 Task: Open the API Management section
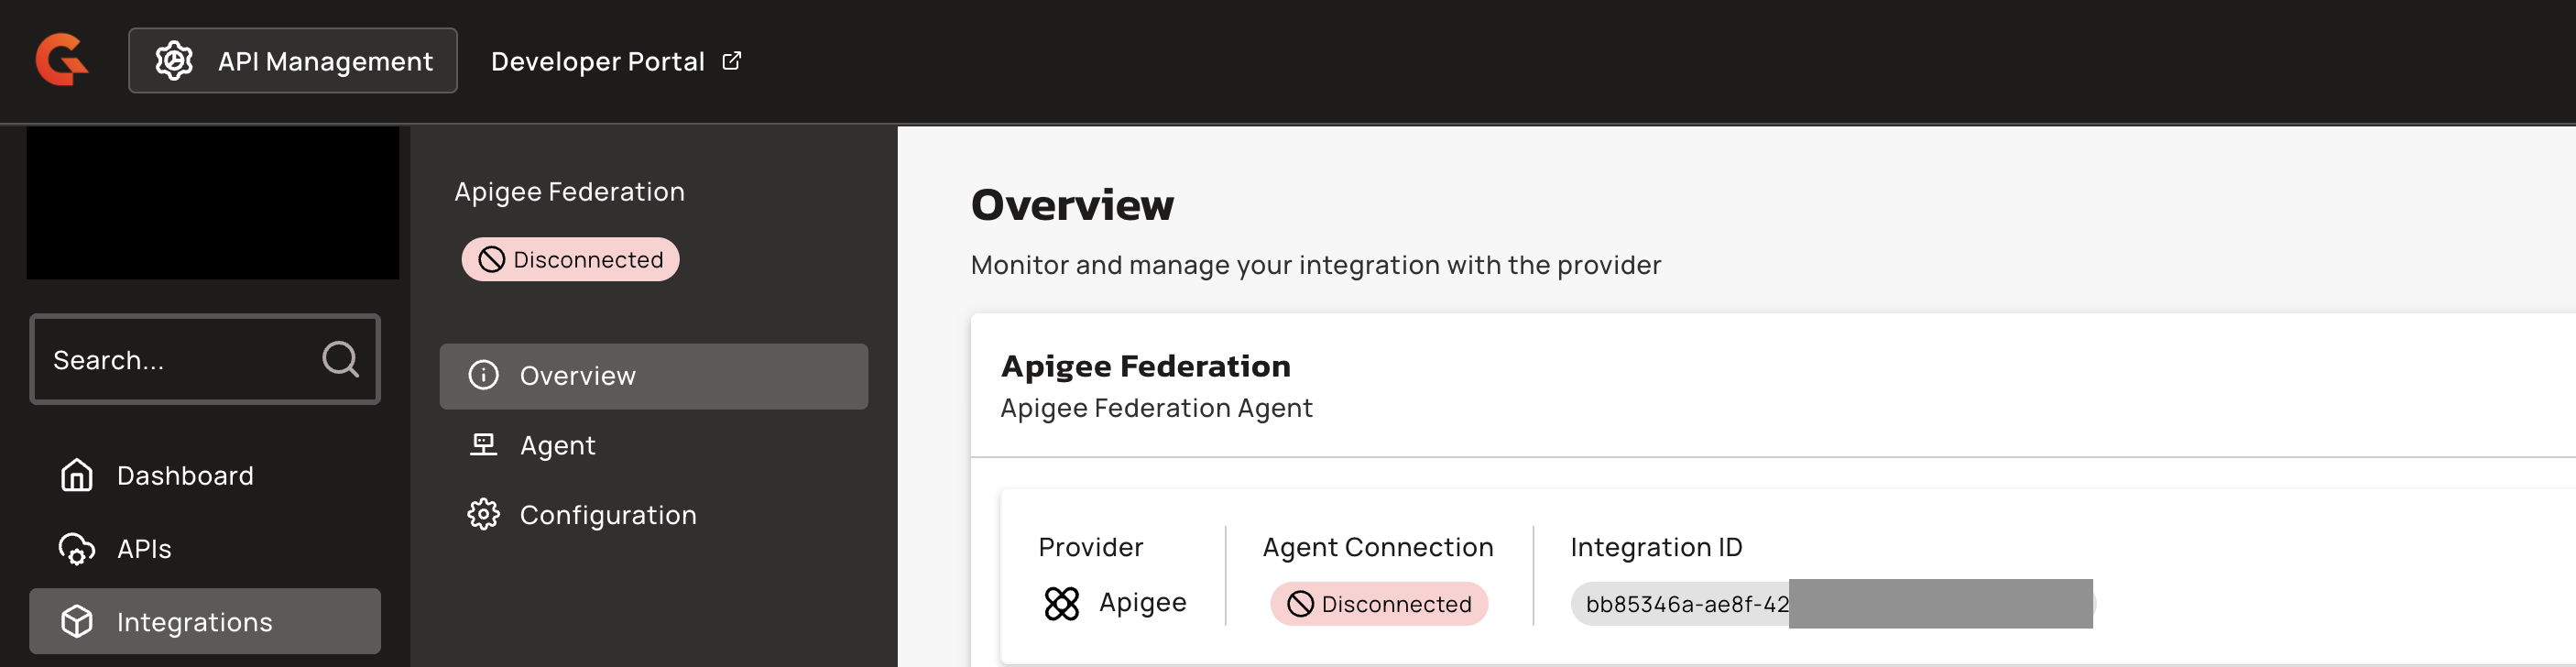pyautogui.click(x=293, y=61)
